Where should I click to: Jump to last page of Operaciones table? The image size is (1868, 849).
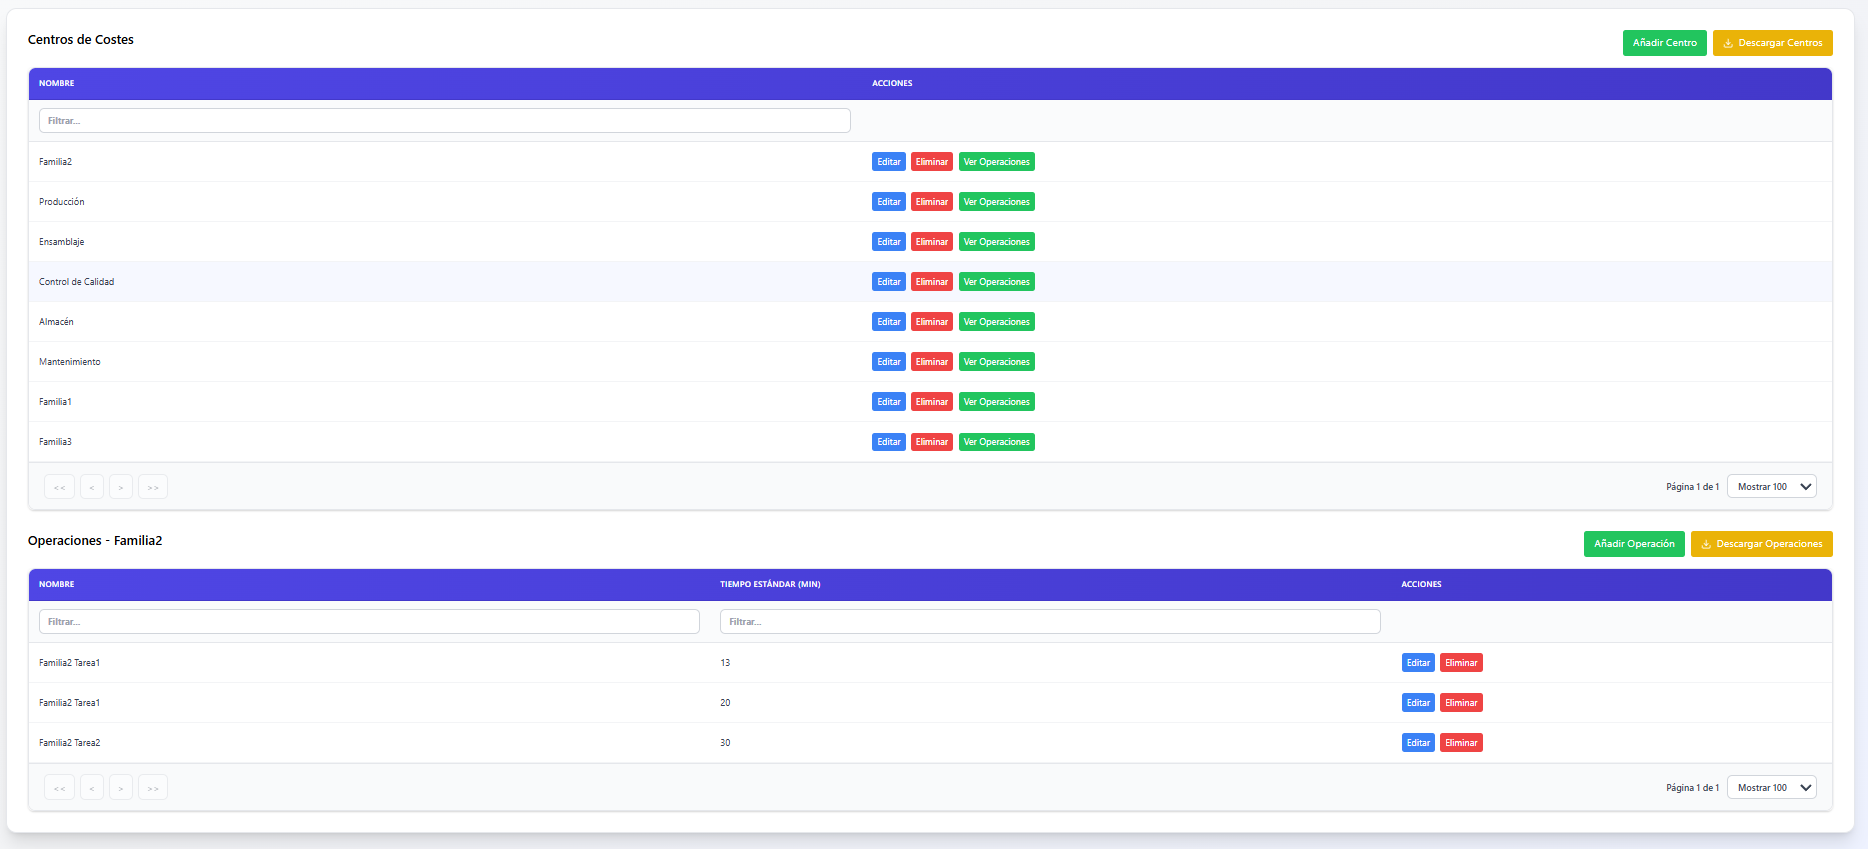click(x=153, y=788)
